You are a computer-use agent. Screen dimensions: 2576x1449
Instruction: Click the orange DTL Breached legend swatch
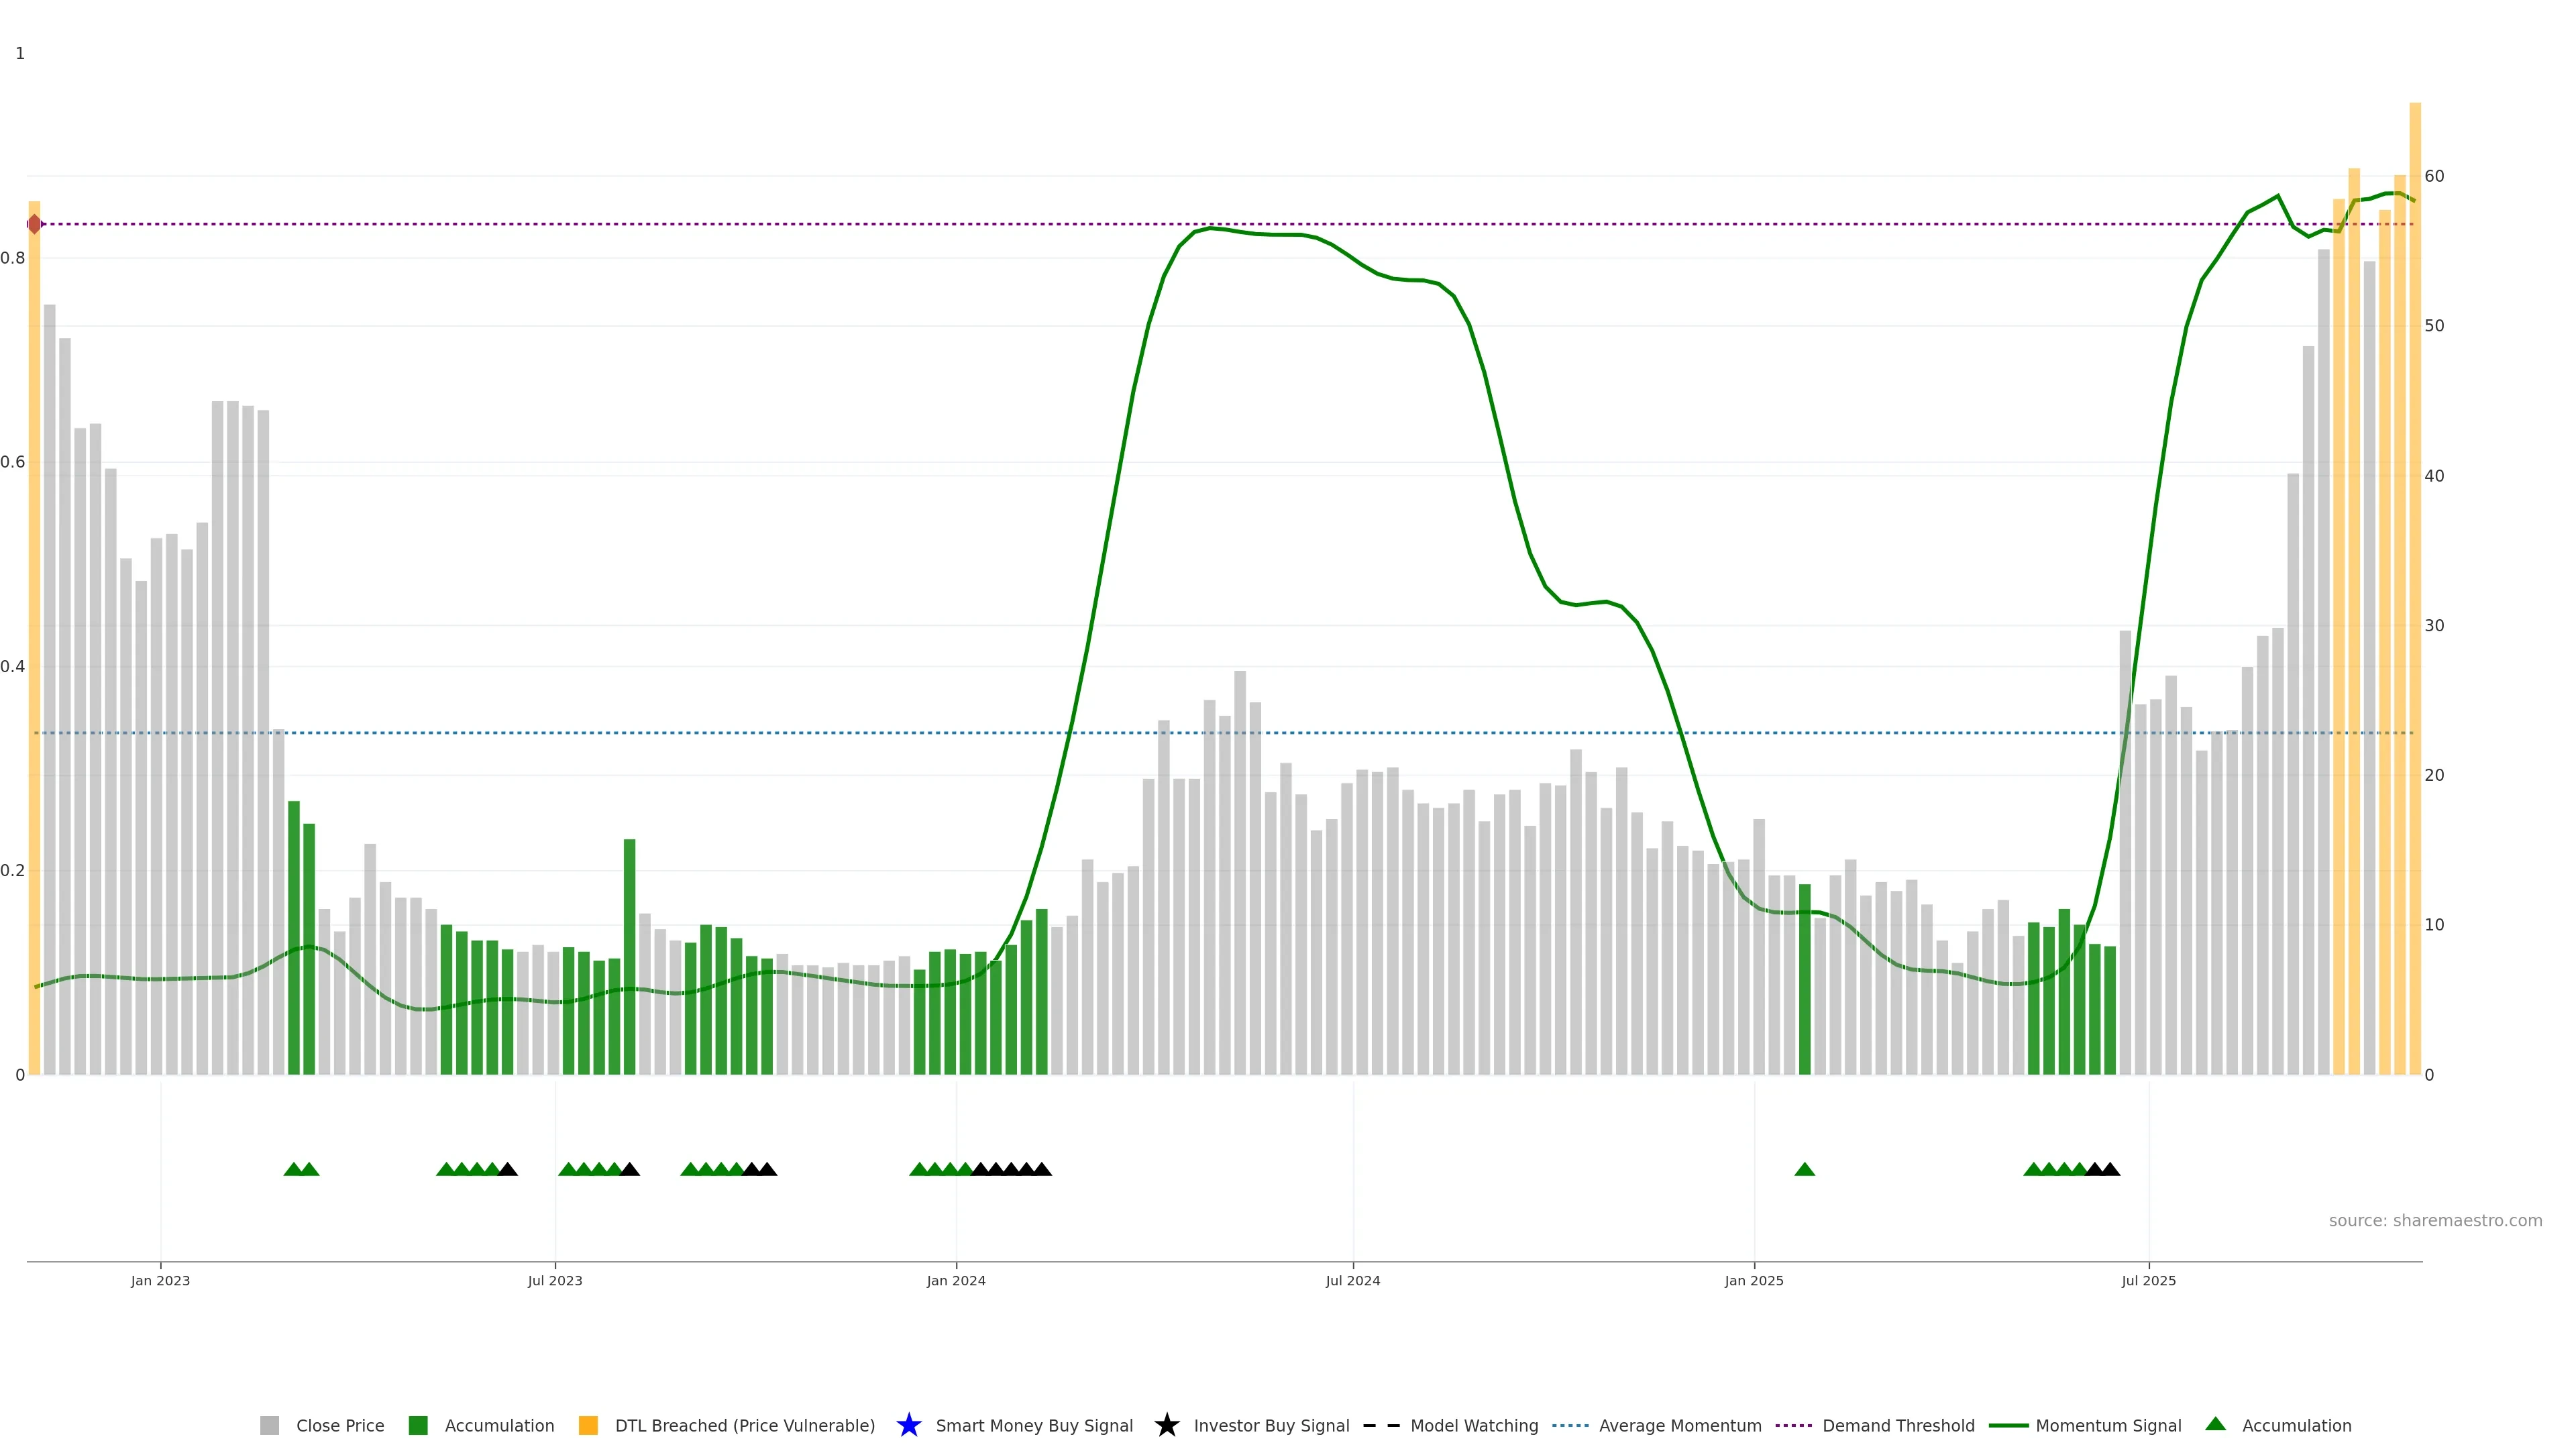tap(588, 1425)
